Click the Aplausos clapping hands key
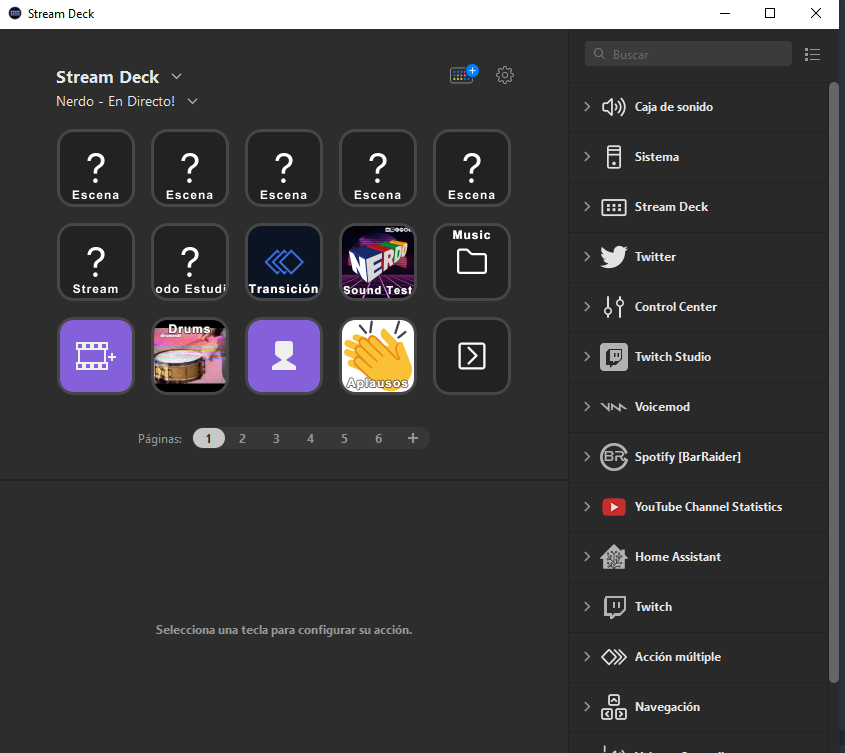This screenshot has width=845, height=753. tap(377, 356)
